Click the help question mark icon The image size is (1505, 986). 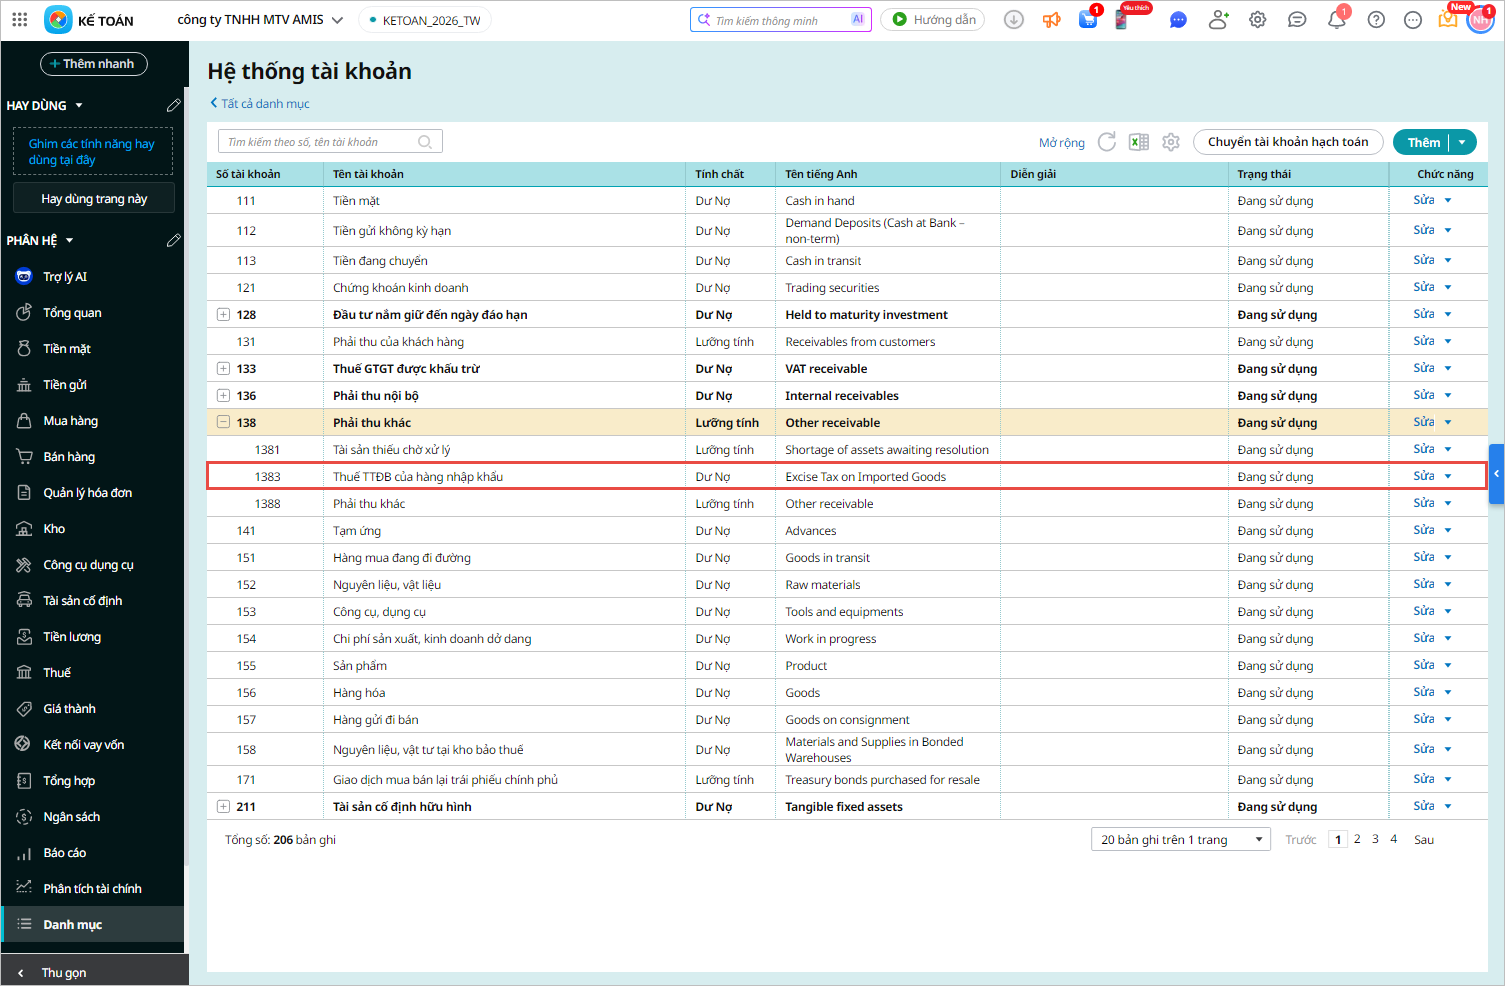tap(1376, 20)
